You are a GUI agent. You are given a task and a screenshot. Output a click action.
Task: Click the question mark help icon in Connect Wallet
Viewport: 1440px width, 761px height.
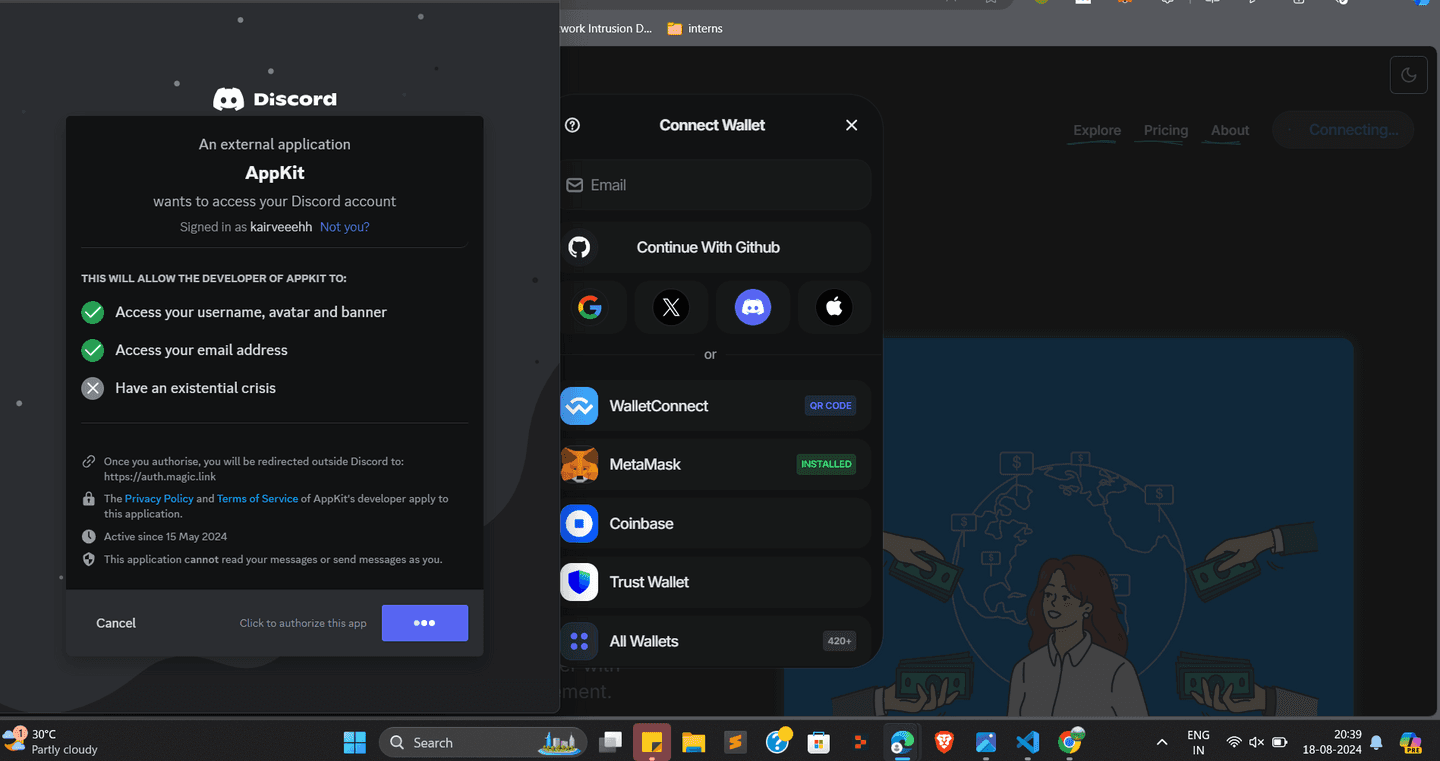573,125
